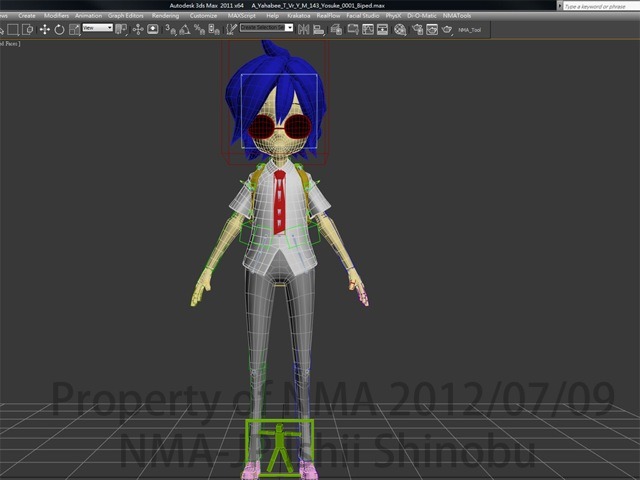Click NMA_Tool toolbar button
Screen dimensions: 640x480
pos(469,30)
